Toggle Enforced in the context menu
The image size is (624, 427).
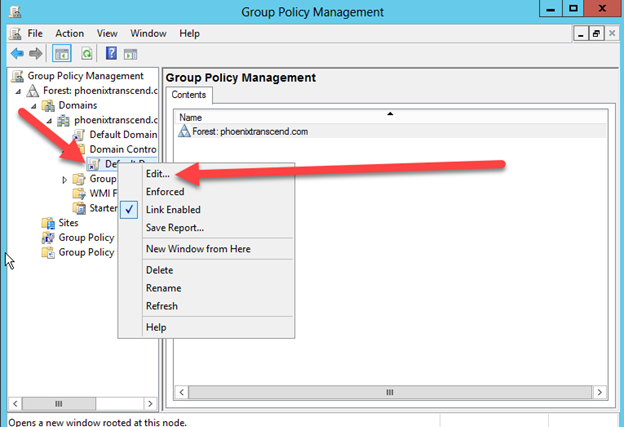point(164,192)
